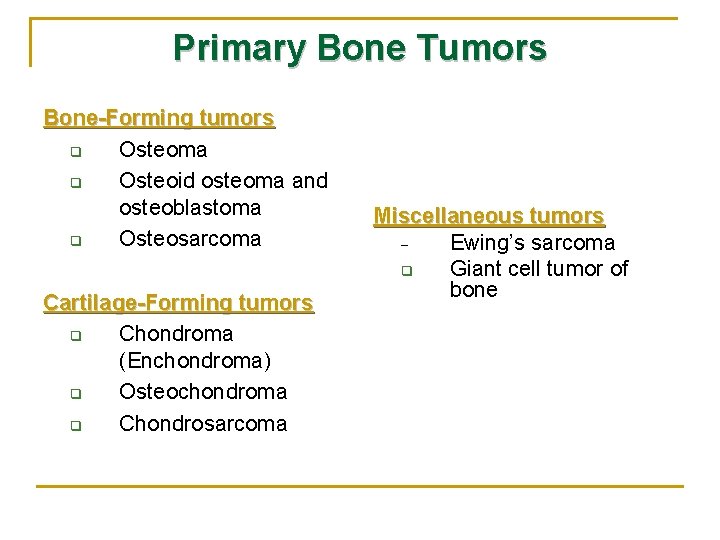Image resolution: width=720 pixels, height=540 pixels.
Task: Click the bullet next to Osteoid osteoma
Action: [x=76, y=183]
